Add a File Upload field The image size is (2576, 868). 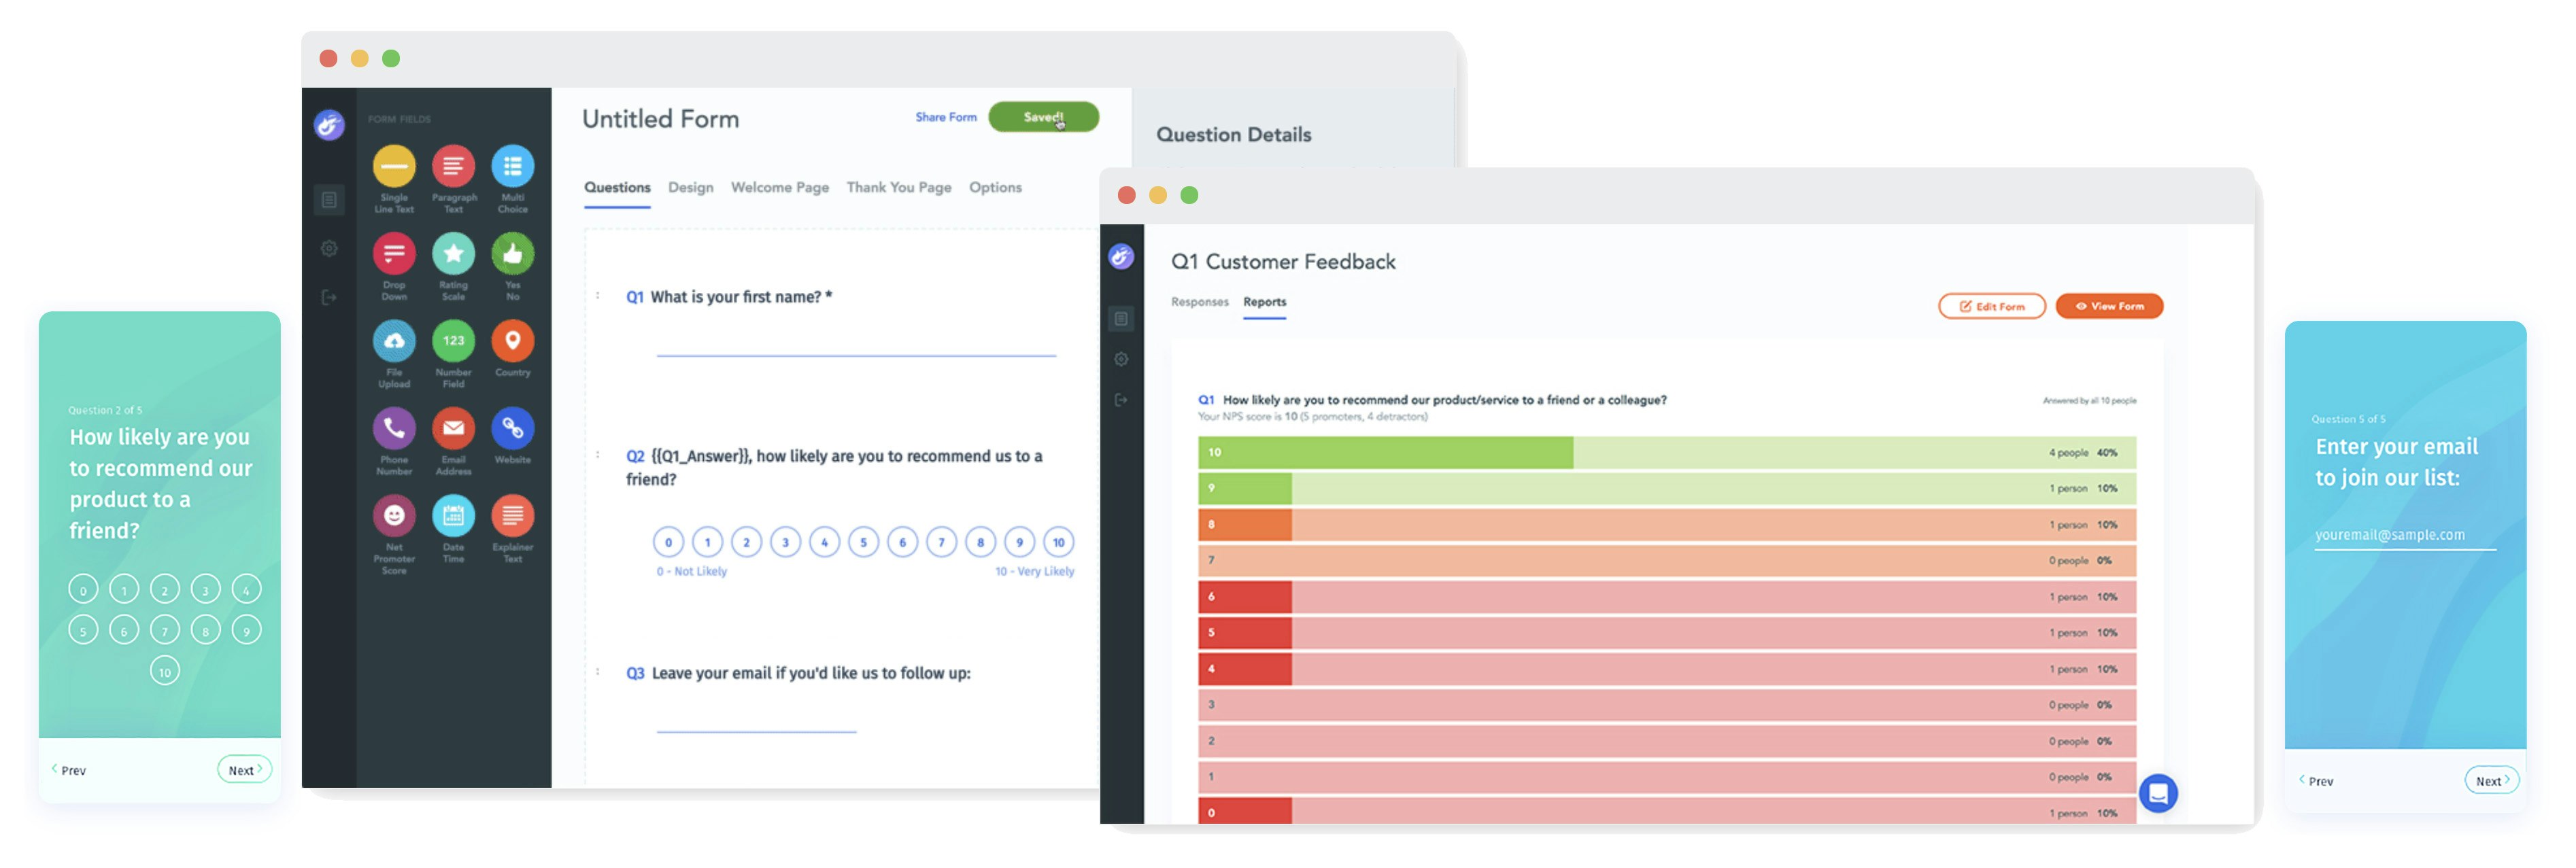394,341
